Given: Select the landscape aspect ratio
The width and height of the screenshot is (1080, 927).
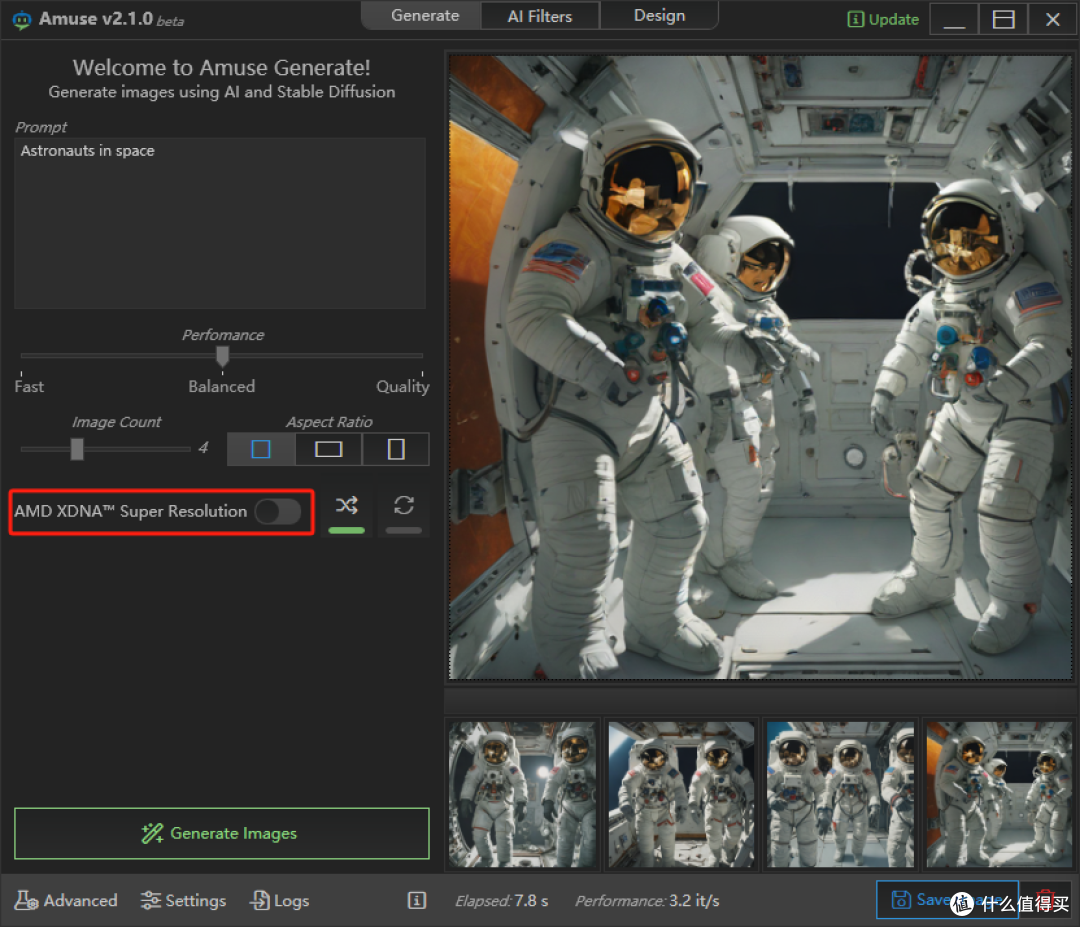Looking at the screenshot, I should pos(329,450).
